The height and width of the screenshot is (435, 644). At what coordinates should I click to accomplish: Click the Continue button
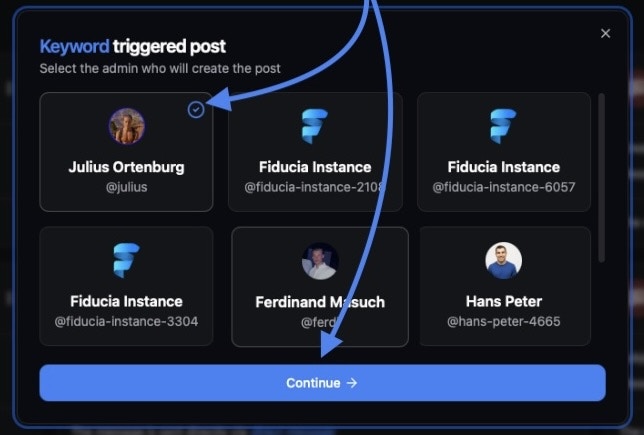pyautogui.click(x=322, y=383)
